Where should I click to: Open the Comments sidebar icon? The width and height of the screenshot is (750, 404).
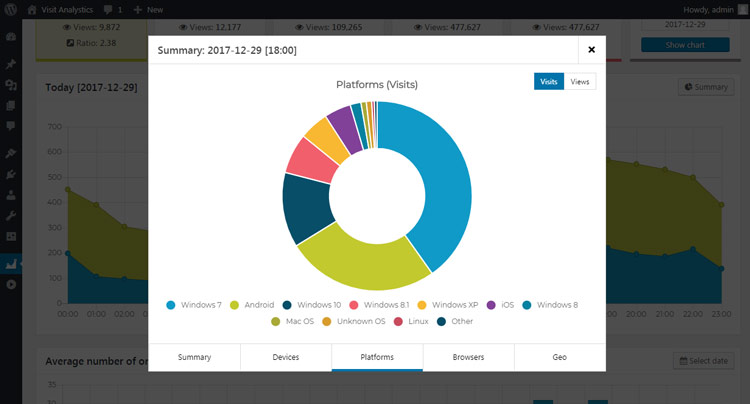pyautogui.click(x=11, y=126)
